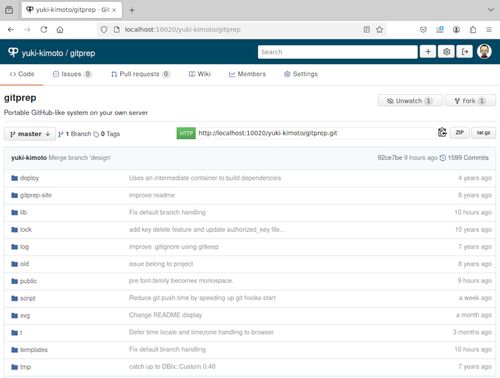Close the gitprep browser tab
The image size is (500, 378).
114,10
